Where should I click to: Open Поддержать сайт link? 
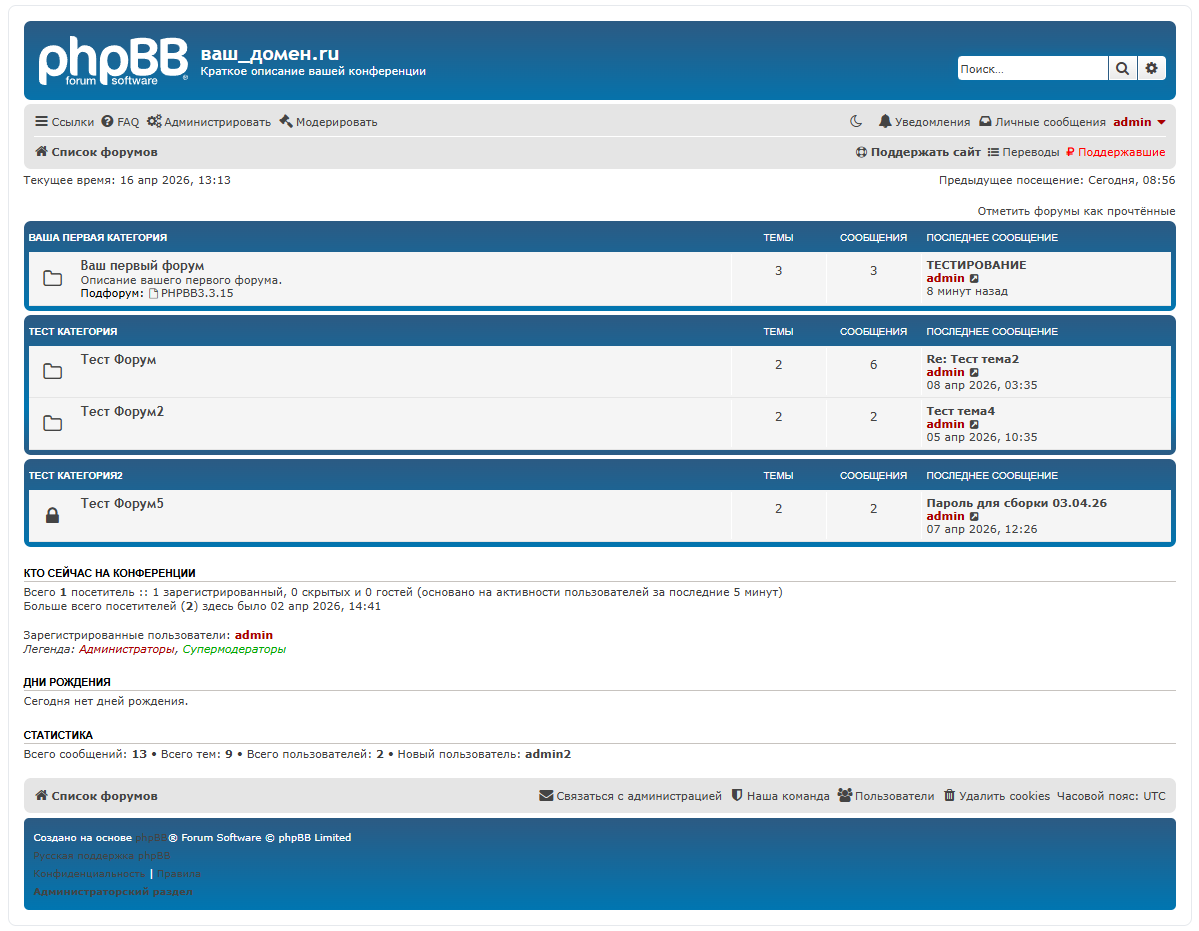(918, 152)
